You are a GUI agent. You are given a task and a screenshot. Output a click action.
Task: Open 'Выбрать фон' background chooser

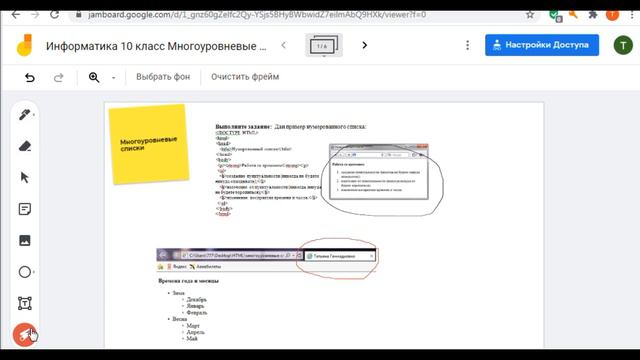point(163,77)
